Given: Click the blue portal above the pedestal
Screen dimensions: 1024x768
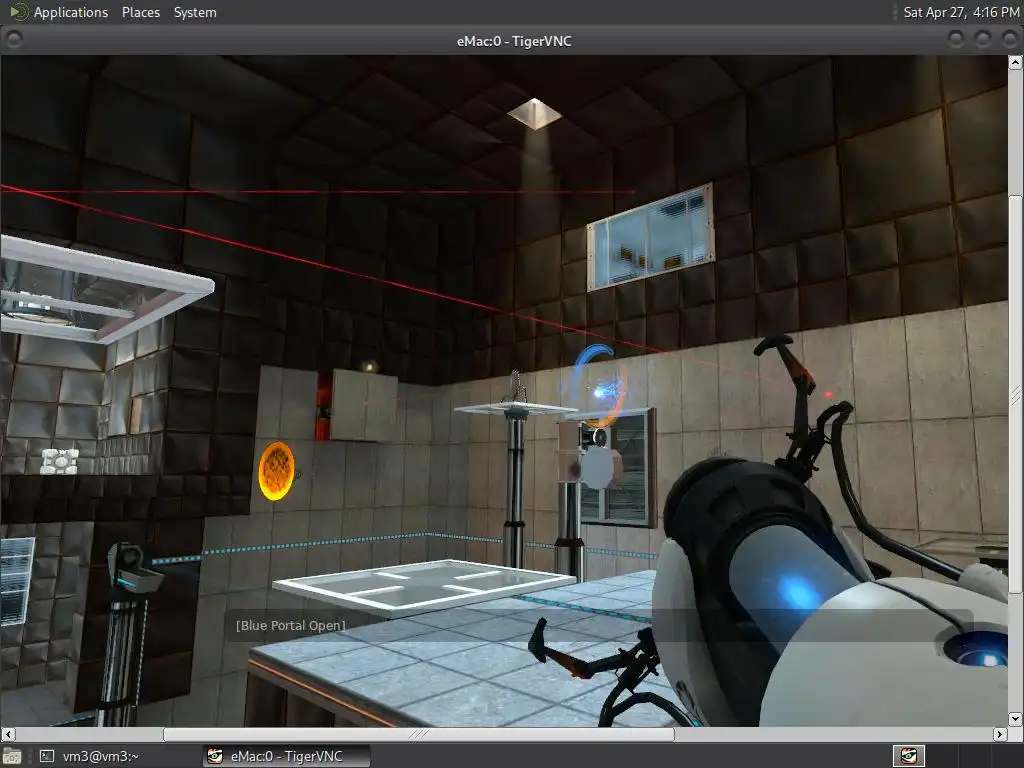Looking at the screenshot, I should coord(598,387).
